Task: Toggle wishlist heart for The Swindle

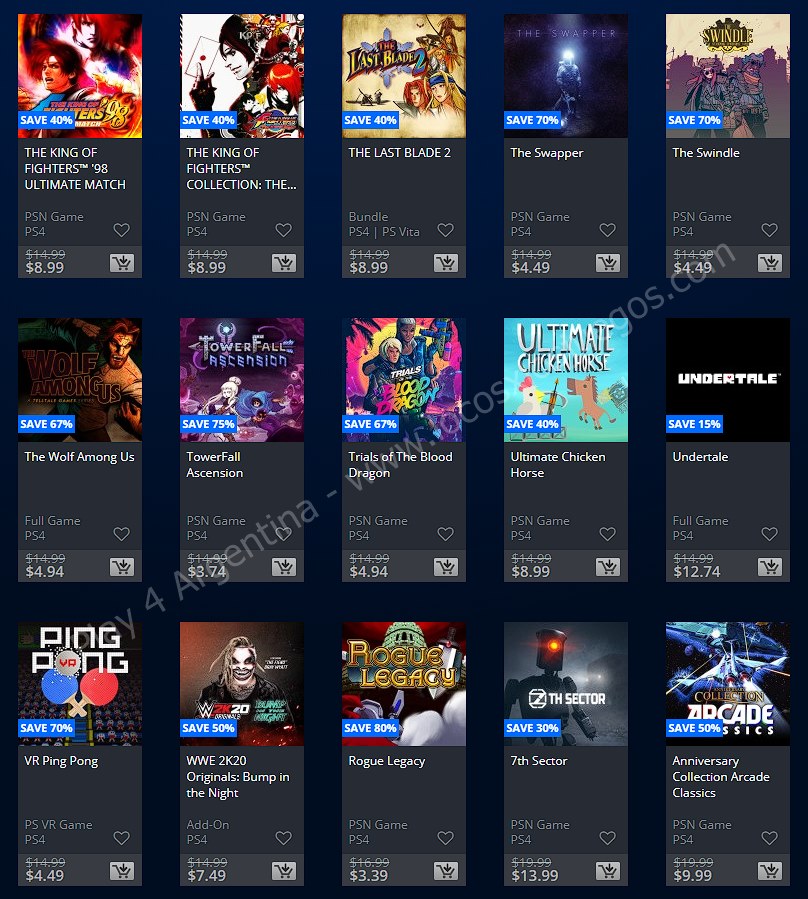Action: (x=770, y=230)
